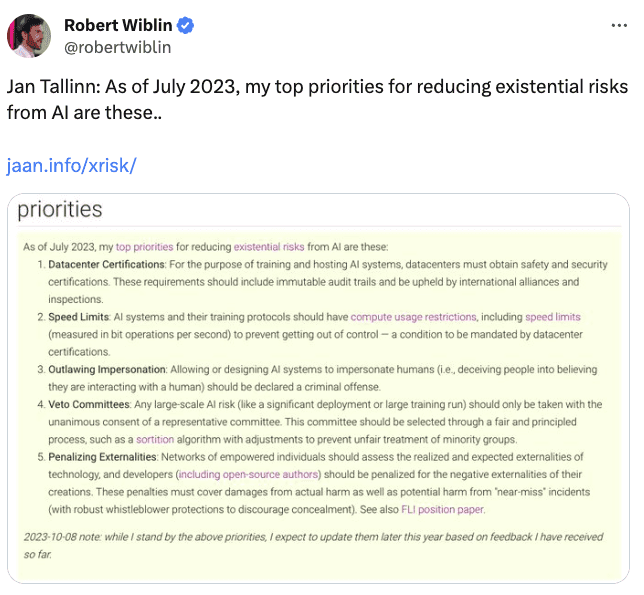Open the 'sortition' hyperlink
The image size is (644, 595).
155,439
